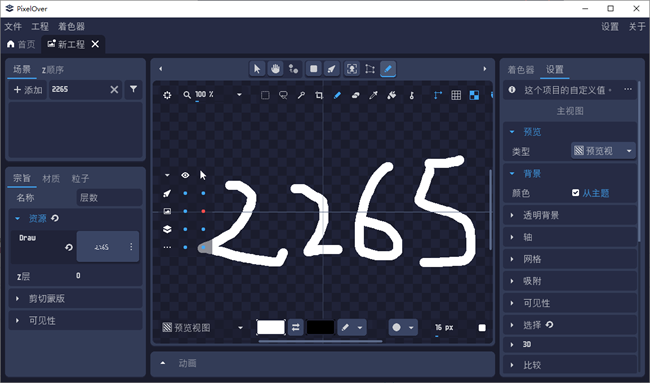This screenshot has height=383, width=650.
Task: Toggle visibility dot on layers stack row
Action: pyautogui.click(x=185, y=229)
